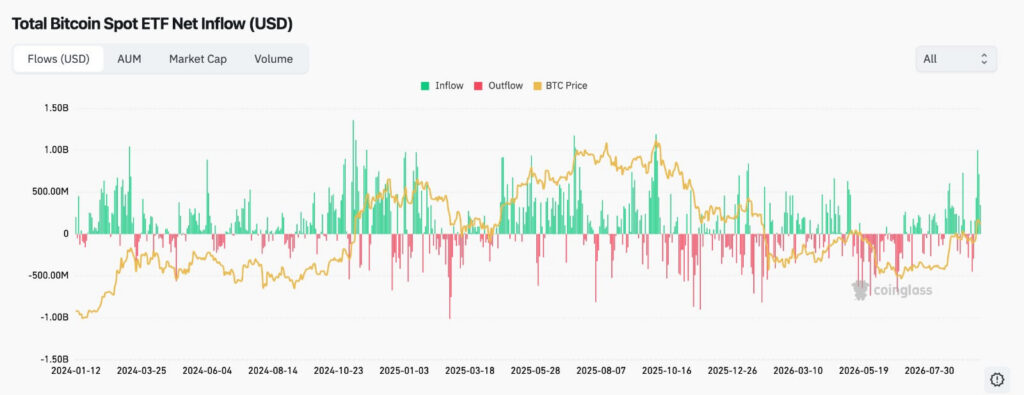Toggle the Outflow legend series
Screen dimensions: 1024x395
(x=498, y=86)
